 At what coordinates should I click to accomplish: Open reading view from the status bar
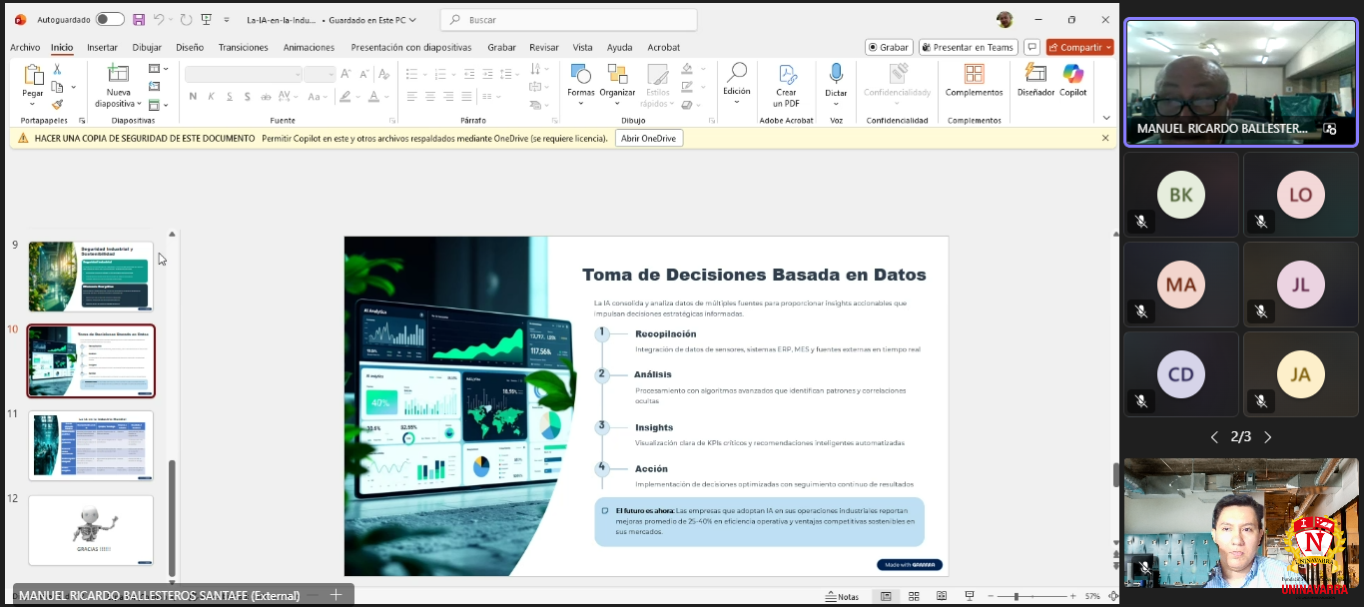(941, 596)
